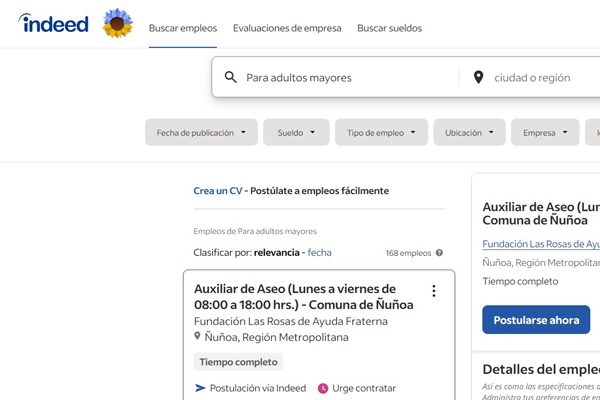The height and width of the screenshot is (400, 600).
Task: Open the job card three-dot menu
Action: [x=433, y=291]
